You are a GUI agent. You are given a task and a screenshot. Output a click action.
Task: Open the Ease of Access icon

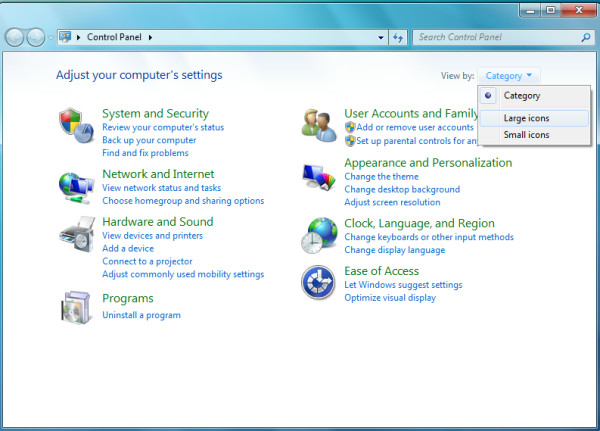point(318,282)
